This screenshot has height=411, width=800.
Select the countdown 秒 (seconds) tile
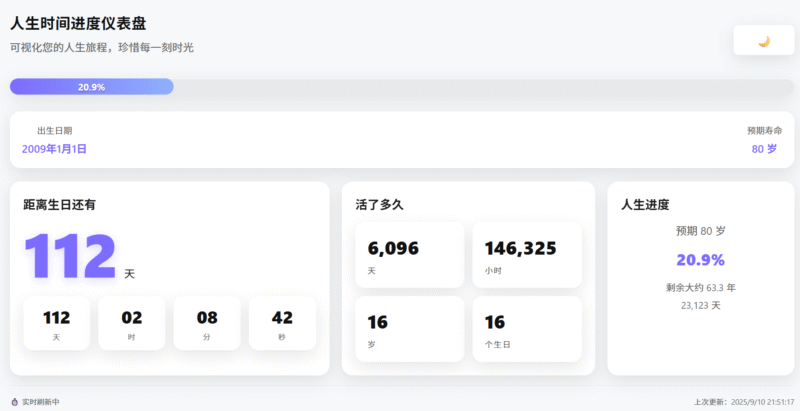(282, 323)
